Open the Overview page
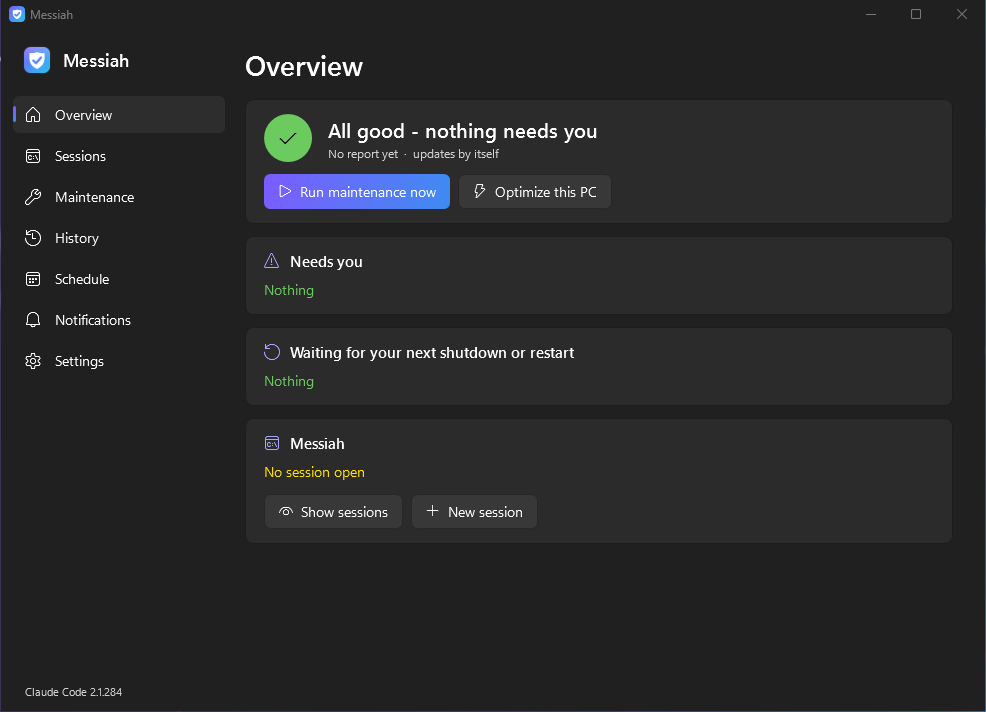986x712 pixels. (119, 114)
